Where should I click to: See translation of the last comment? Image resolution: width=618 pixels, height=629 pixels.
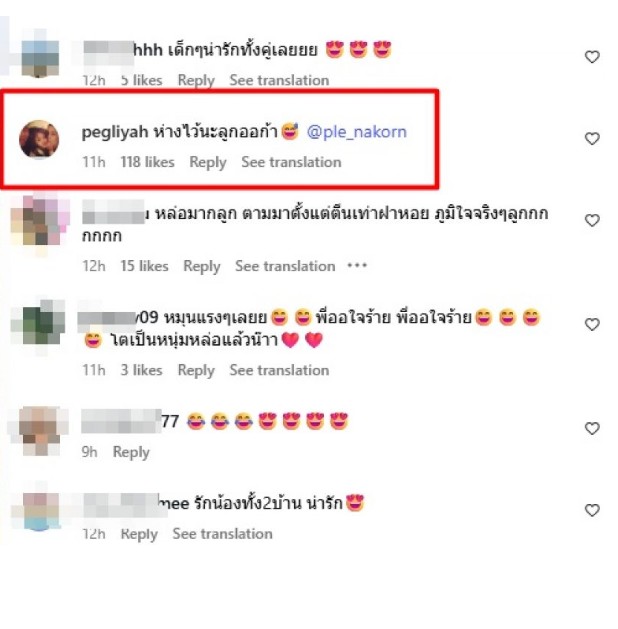pos(223,534)
